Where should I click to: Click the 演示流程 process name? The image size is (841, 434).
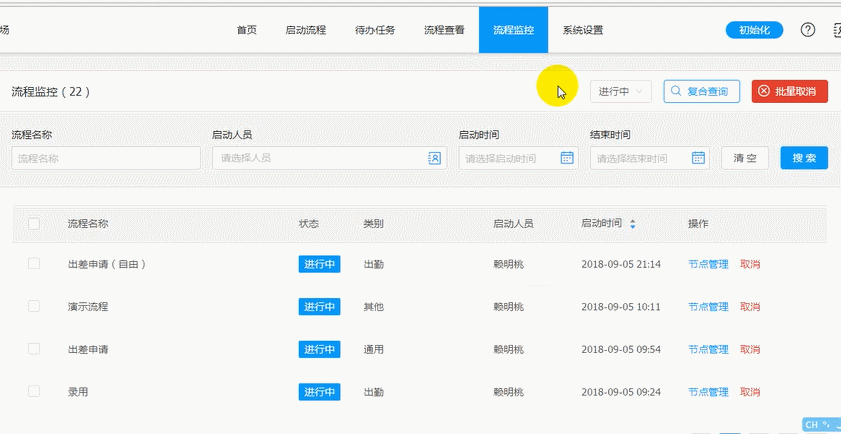click(88, 307)
